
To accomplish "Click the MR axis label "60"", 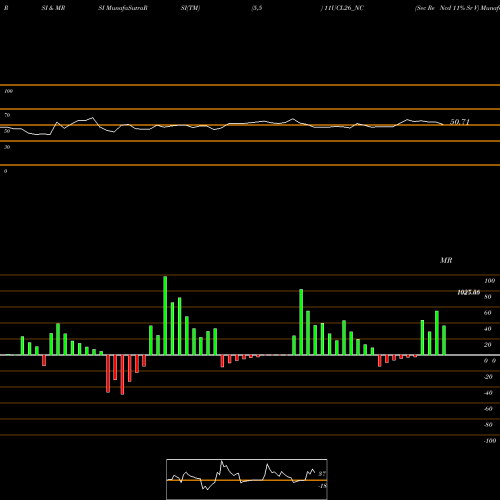I will 488,313.
